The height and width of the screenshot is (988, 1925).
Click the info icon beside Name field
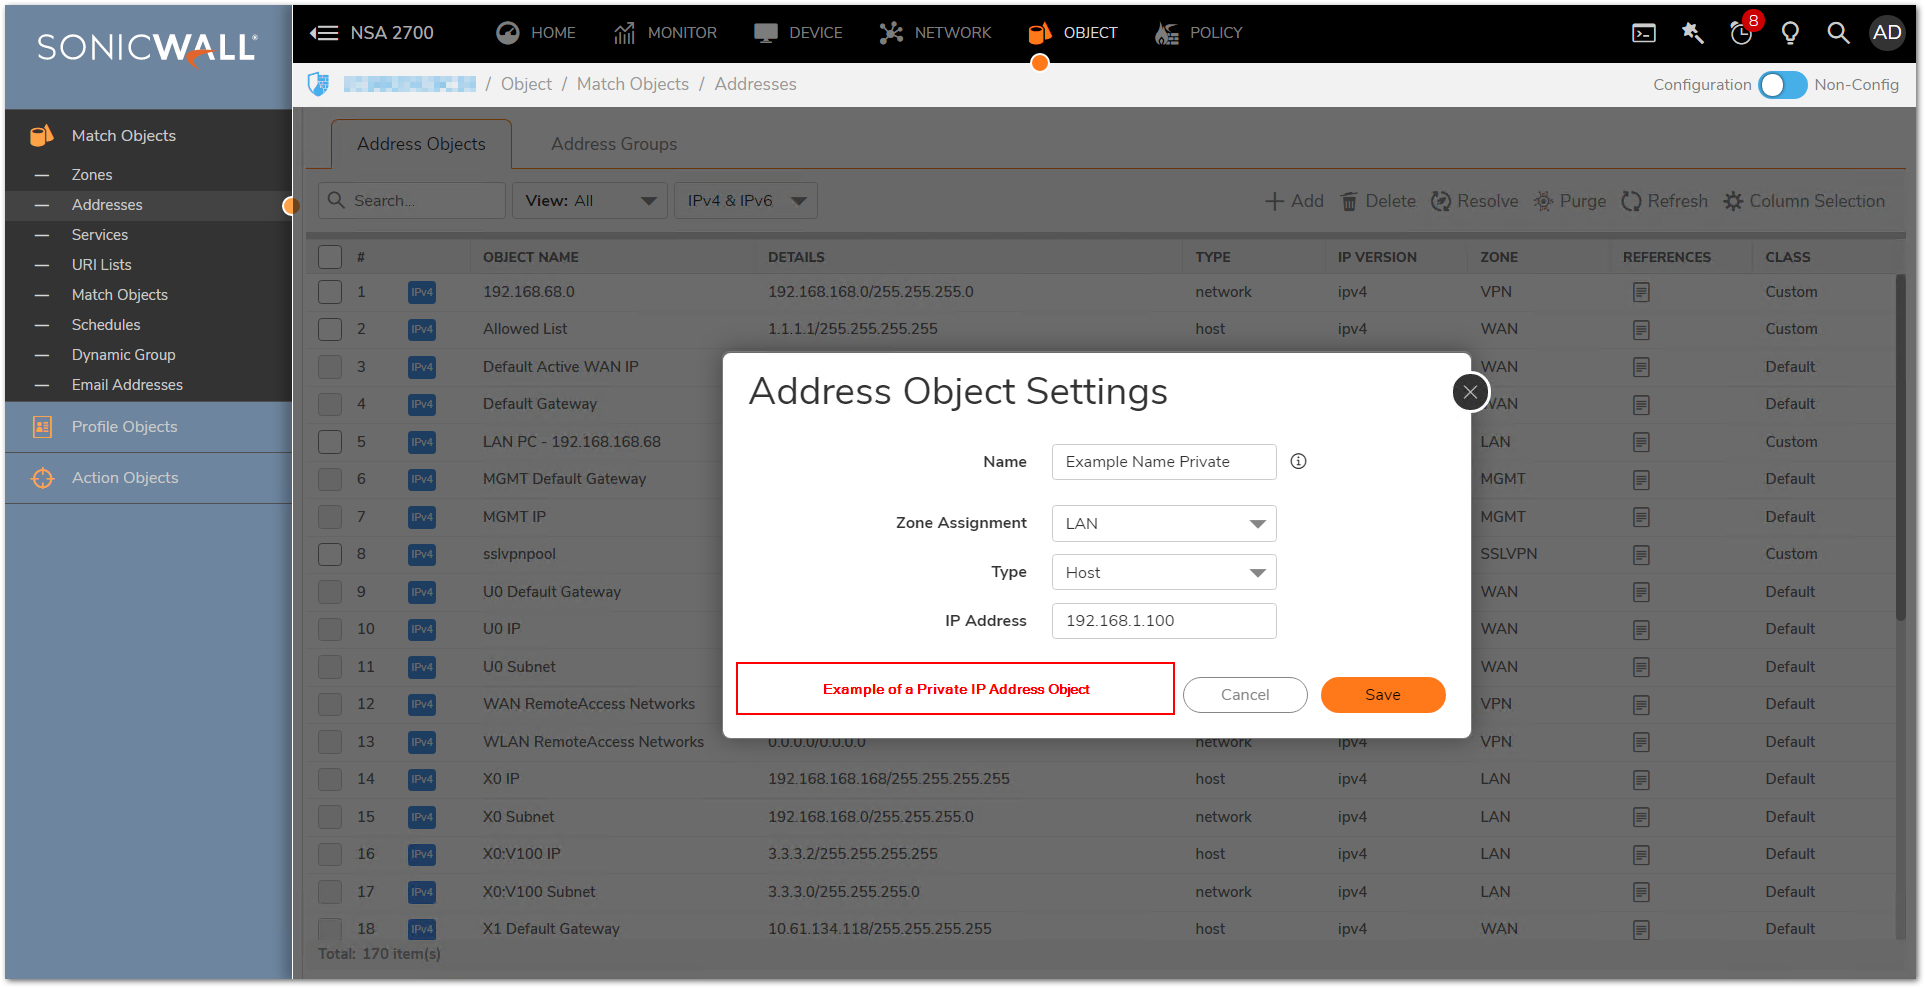pyautogui.click(x=1298, y=461)
